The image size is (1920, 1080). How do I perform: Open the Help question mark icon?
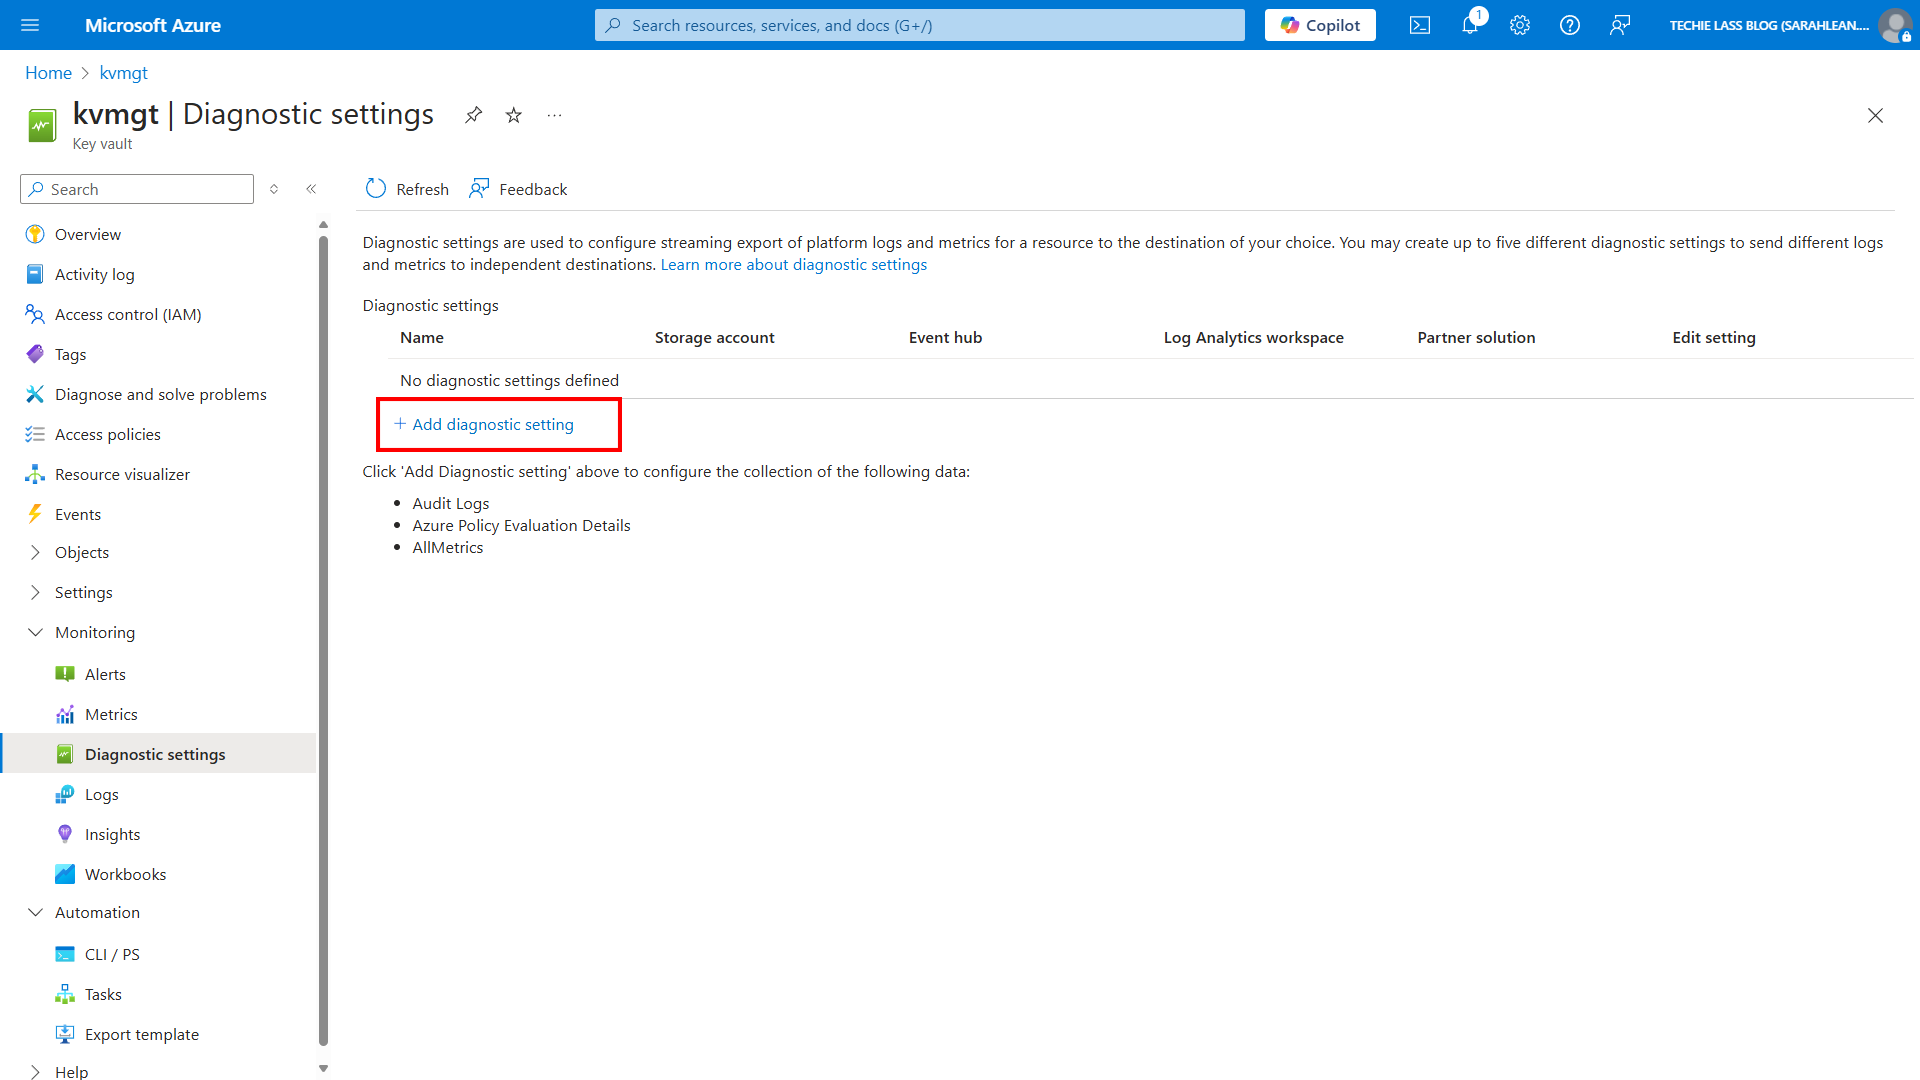point(1569,25)
